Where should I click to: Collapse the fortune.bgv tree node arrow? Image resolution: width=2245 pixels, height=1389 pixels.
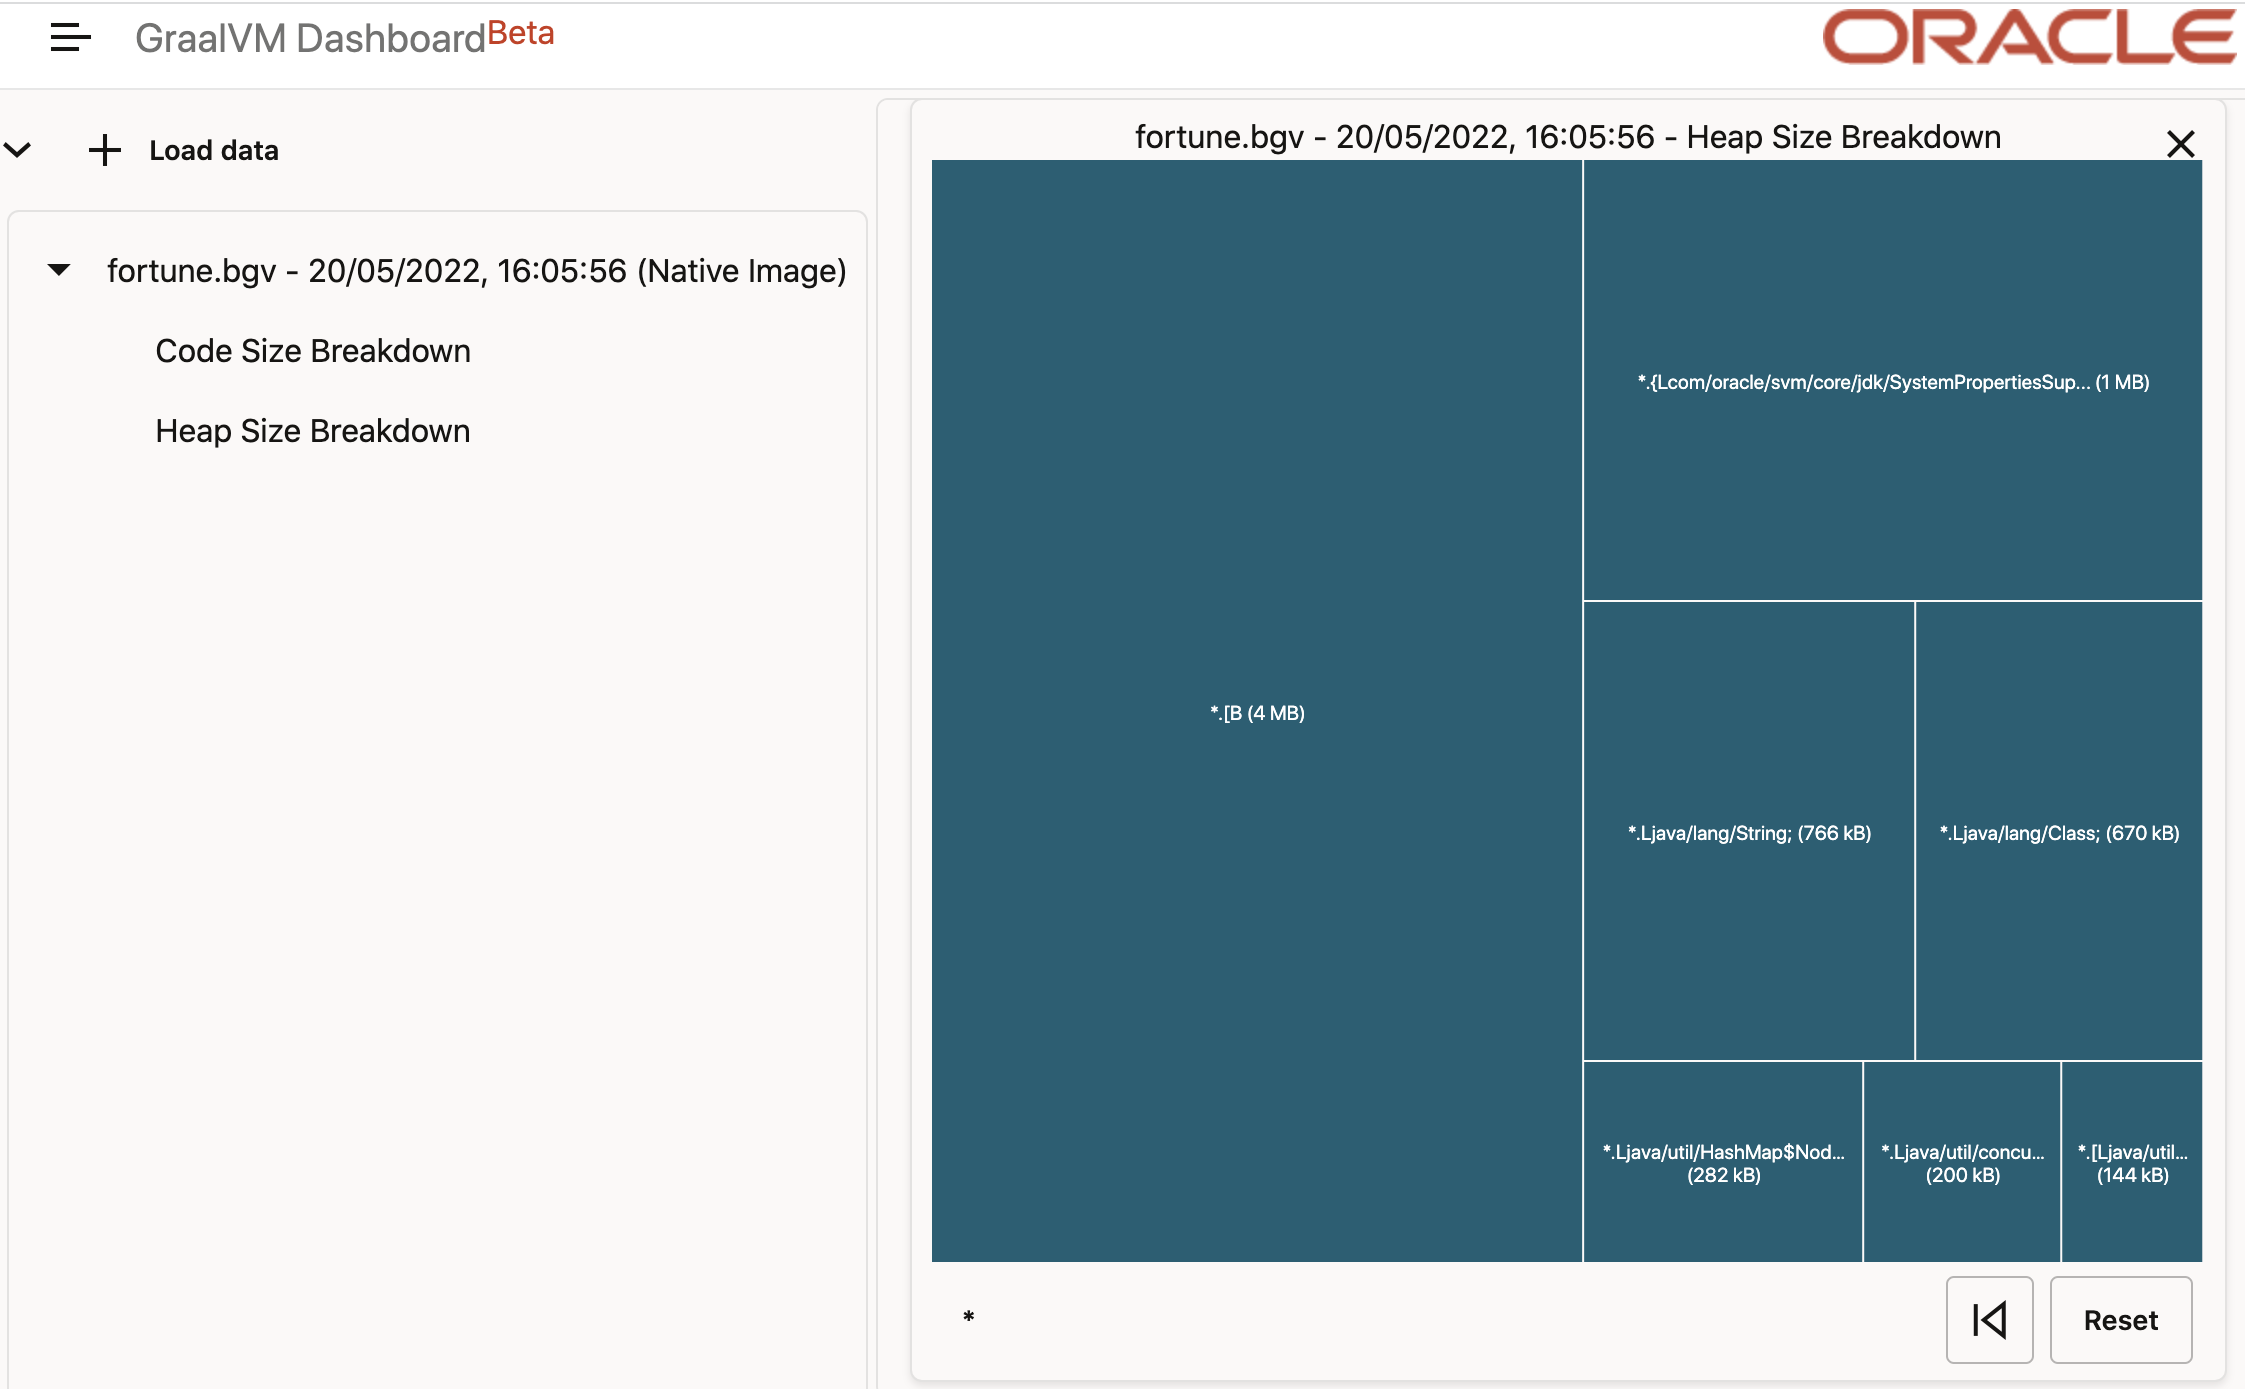tap(59, 270)
